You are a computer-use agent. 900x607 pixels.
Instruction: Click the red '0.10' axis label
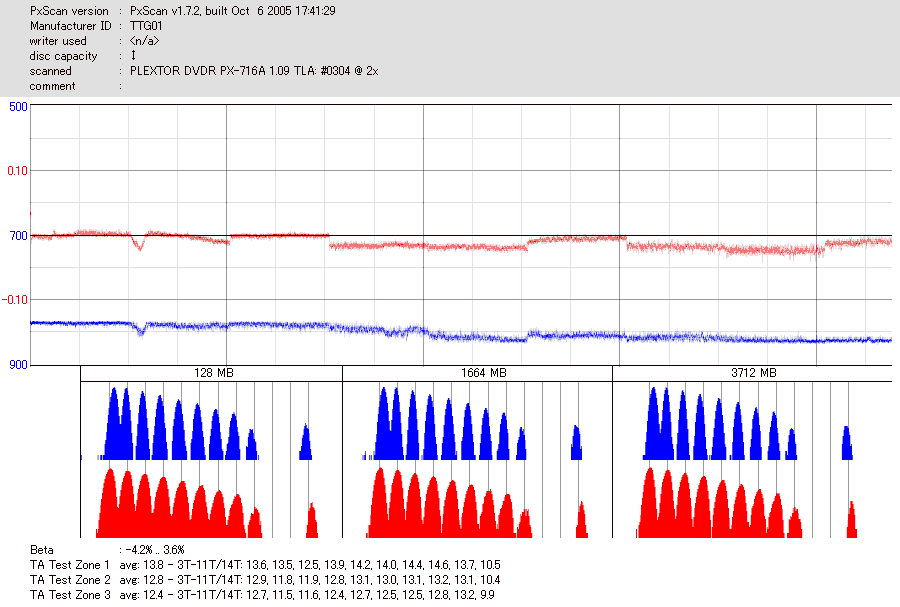pyautogui.click(x=17, y=171)
